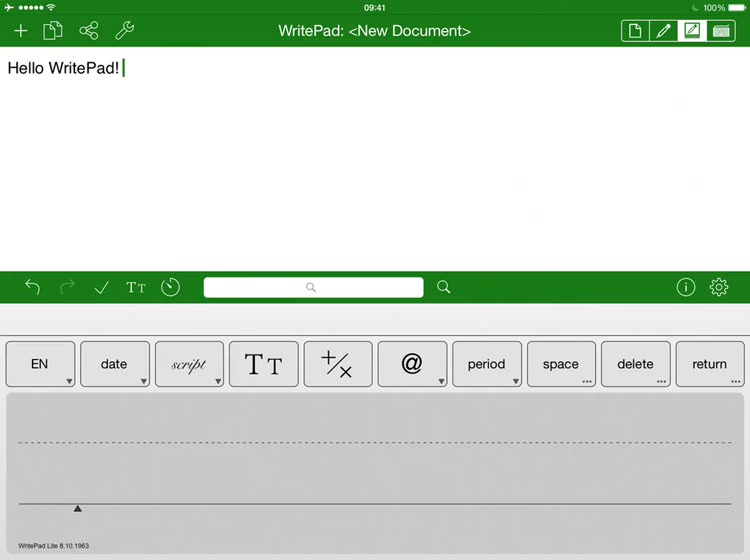Undo the last action
The width and height of the screenshot is (750, 560).
[x=33, y=287]
